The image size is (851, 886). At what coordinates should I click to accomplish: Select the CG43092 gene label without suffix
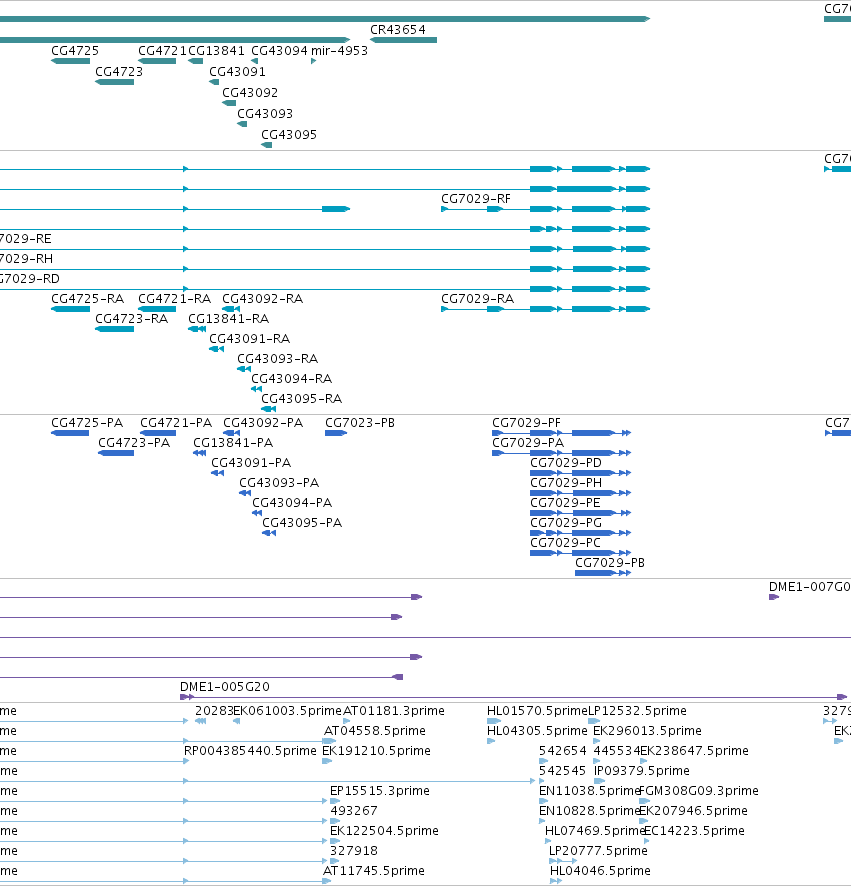[x=250, y=93]
